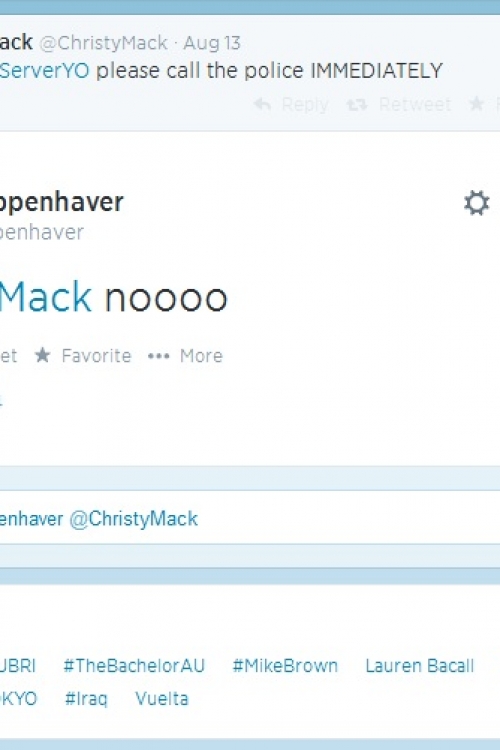Open the Vuelta trend

pos(162,698)
